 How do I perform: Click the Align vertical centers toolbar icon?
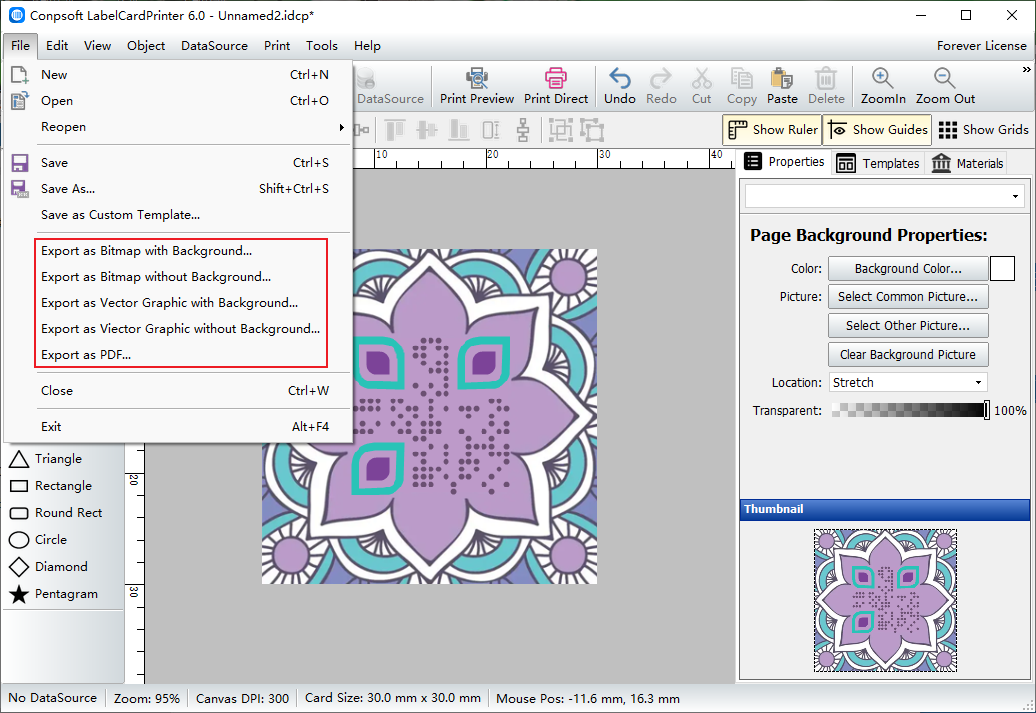click(x=427, y=130)
